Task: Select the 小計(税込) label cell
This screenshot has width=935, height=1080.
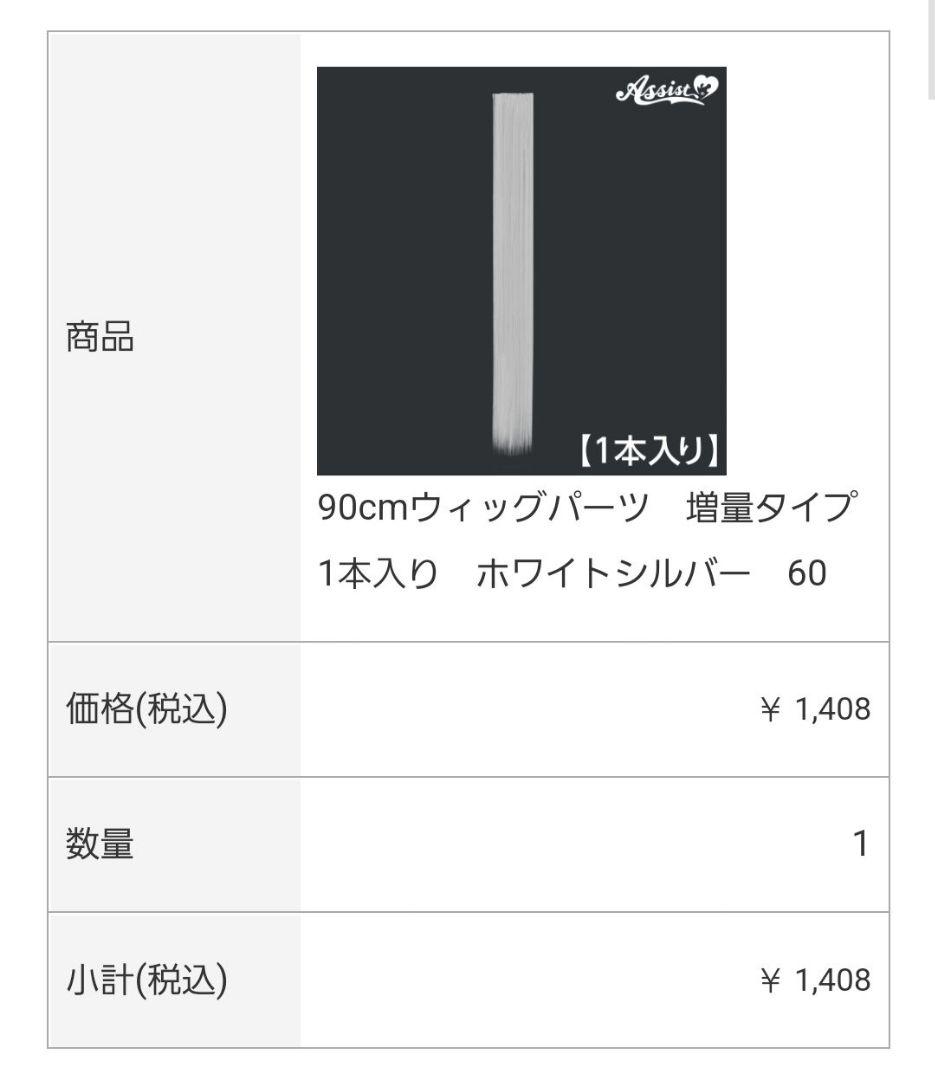Action: coord(174,980)
